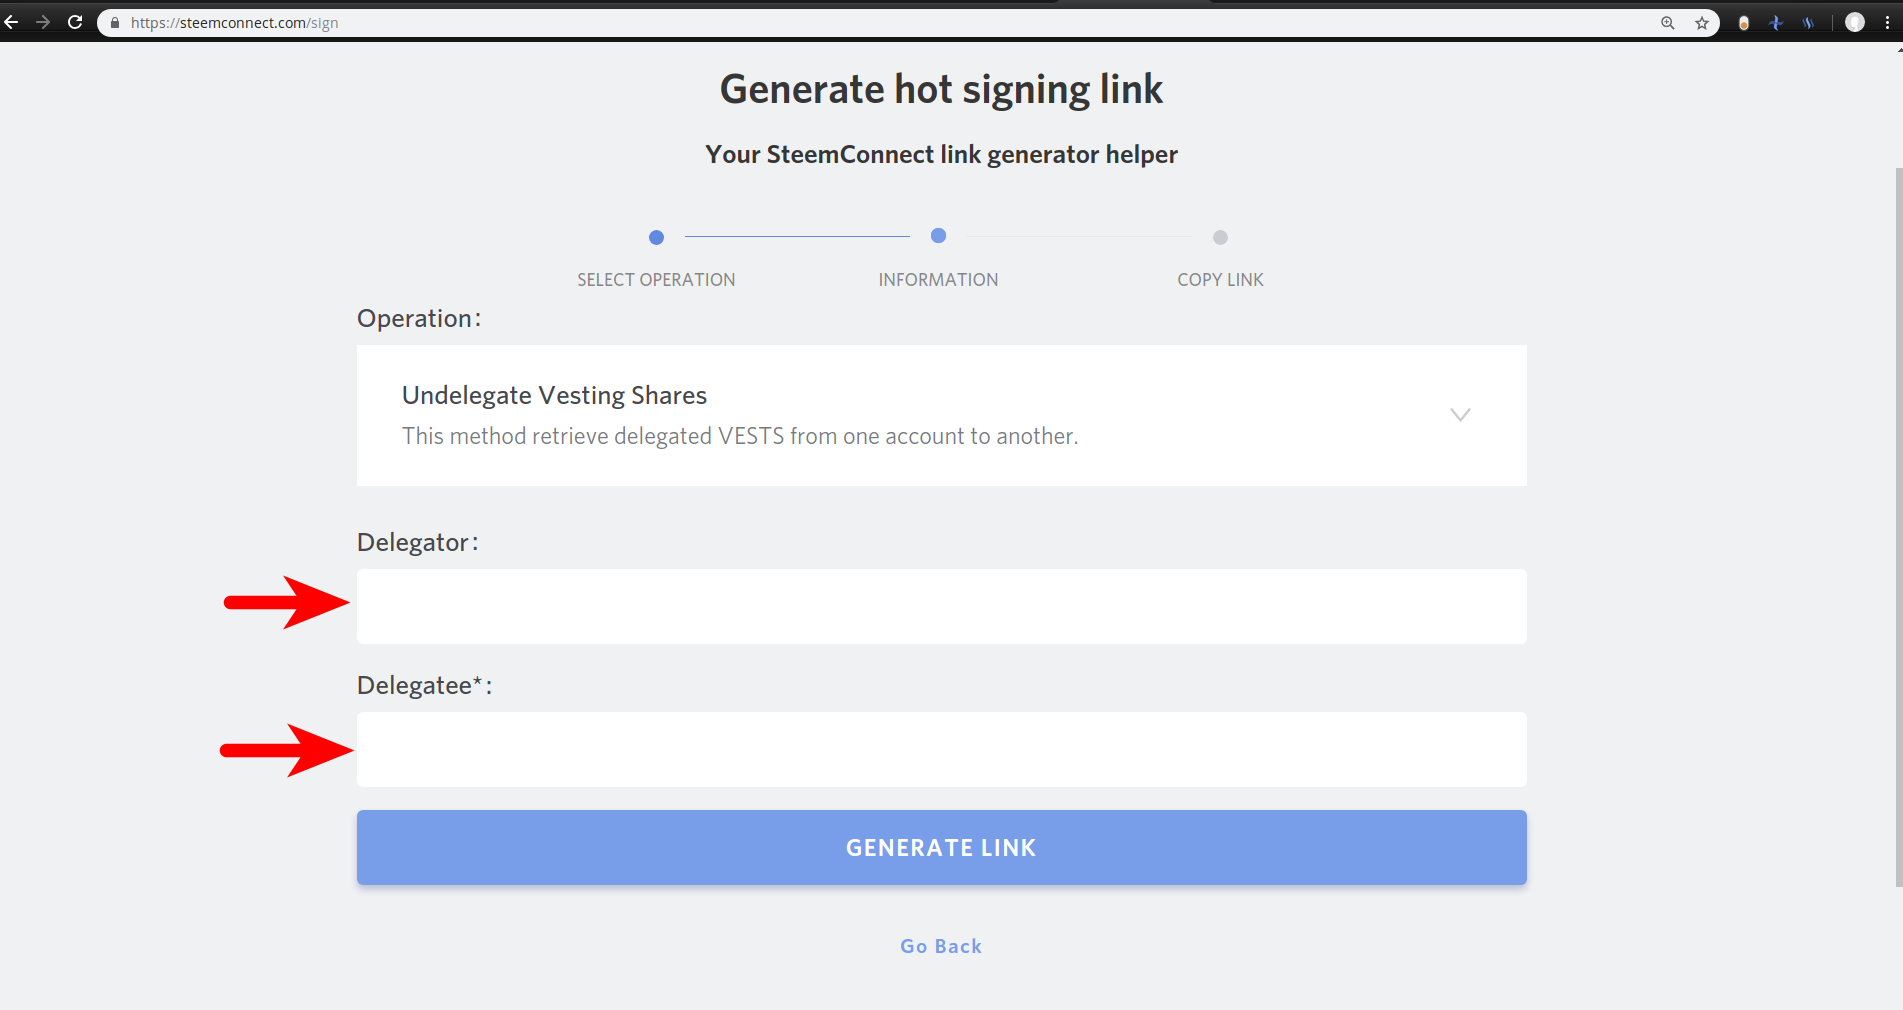Focus the Delegator input field
The height and width of the screenshot is (1010, 1903).
point(941,606)
